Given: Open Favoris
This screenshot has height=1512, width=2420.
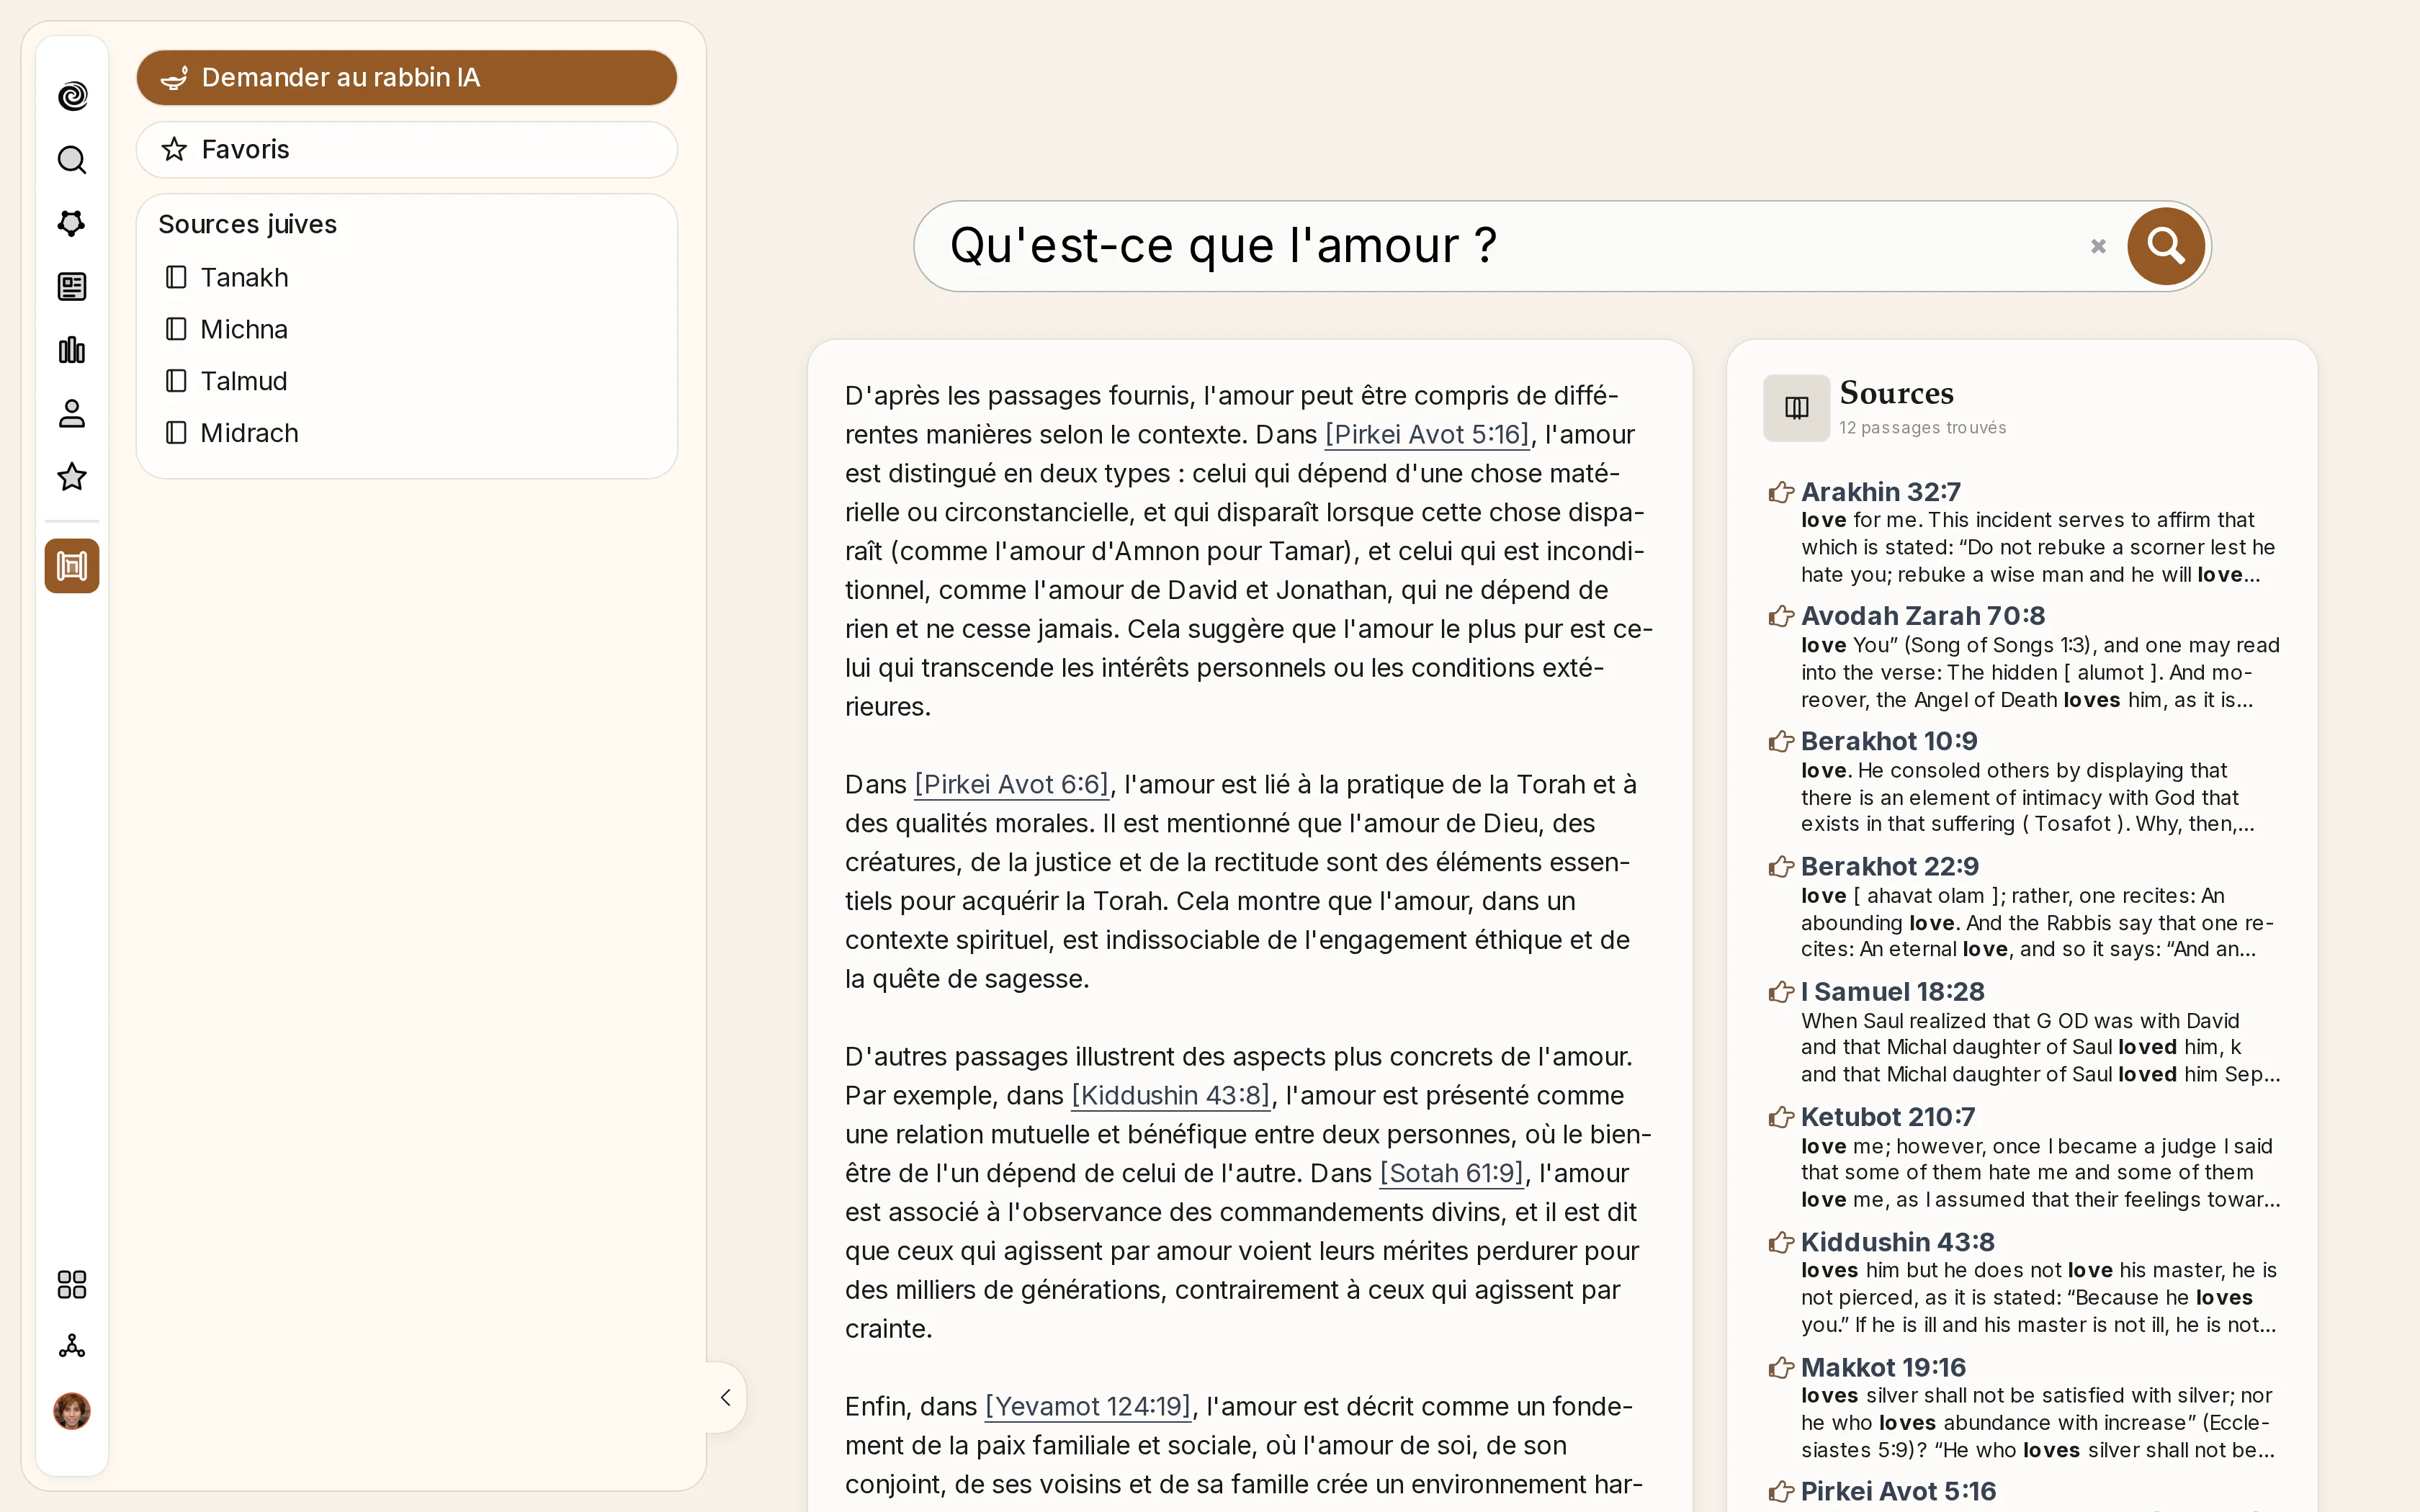Looking at the screenshot, I should (407, 150).
